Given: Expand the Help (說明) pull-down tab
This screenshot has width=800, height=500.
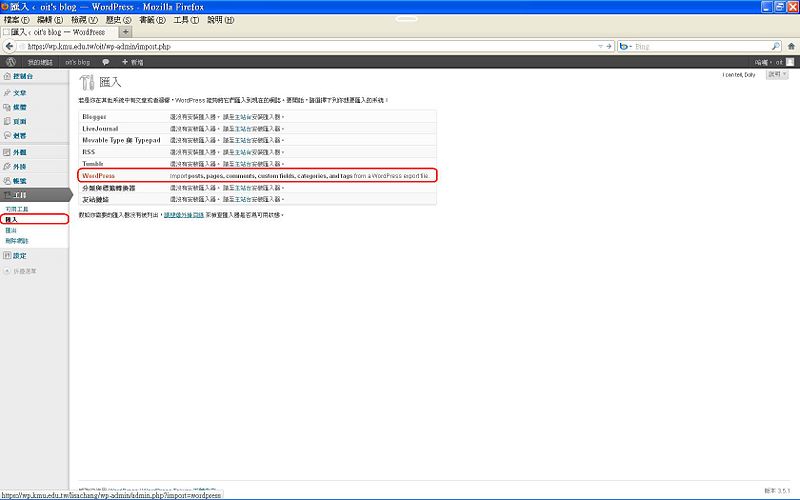Looking at the screenshot, I should tap(777, 74).
